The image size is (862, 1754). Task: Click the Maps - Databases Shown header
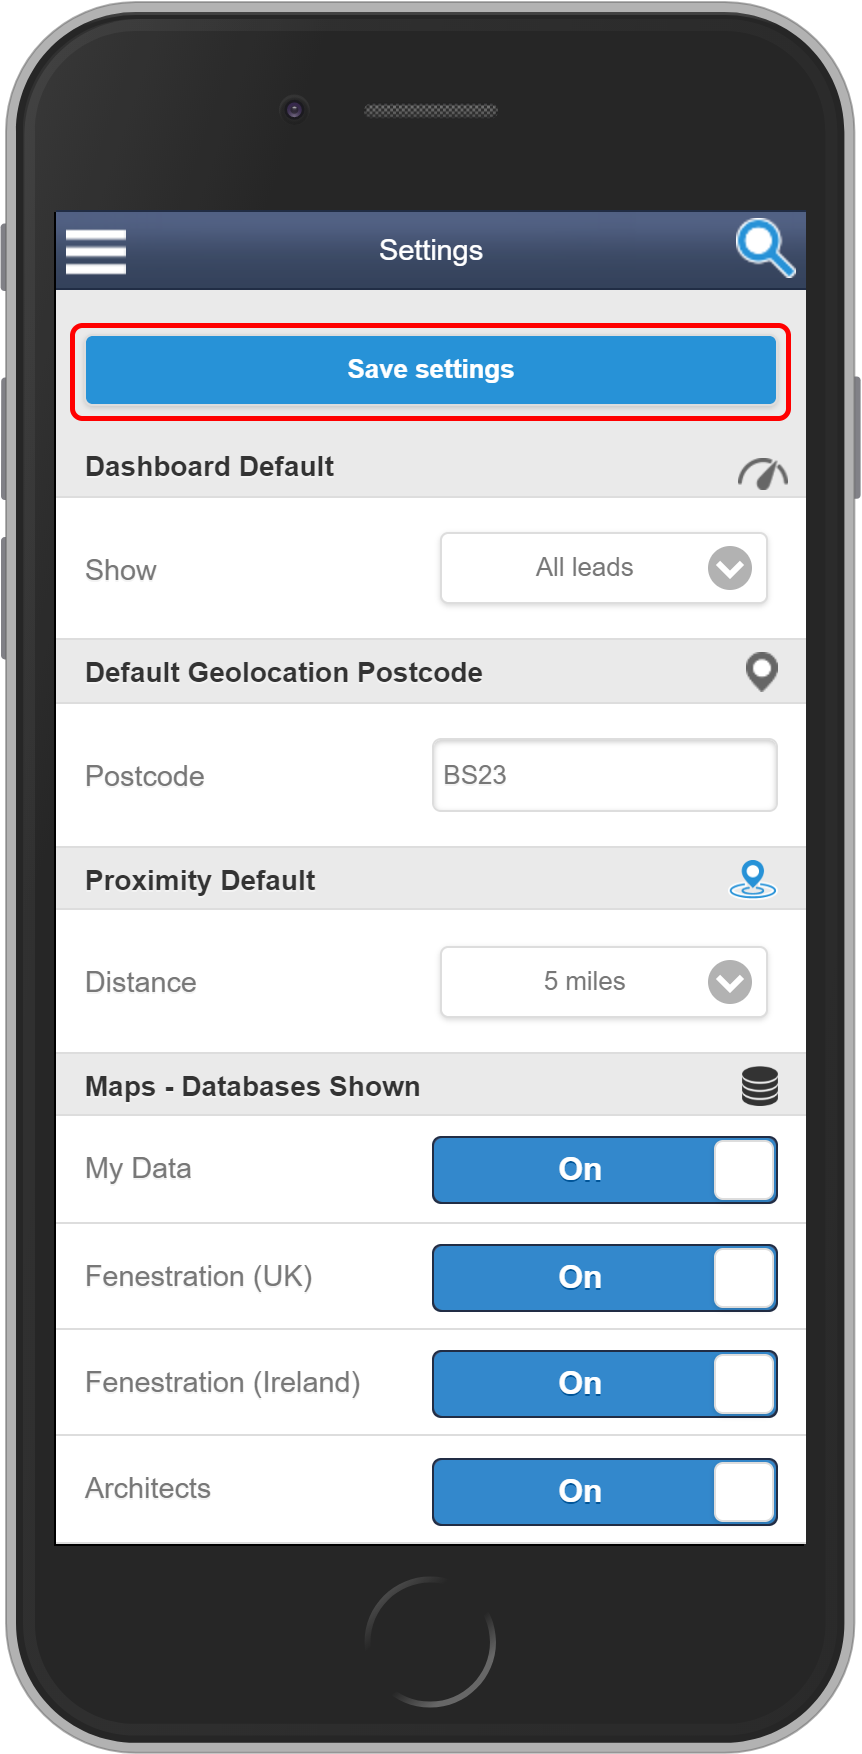coord(252,1086)
